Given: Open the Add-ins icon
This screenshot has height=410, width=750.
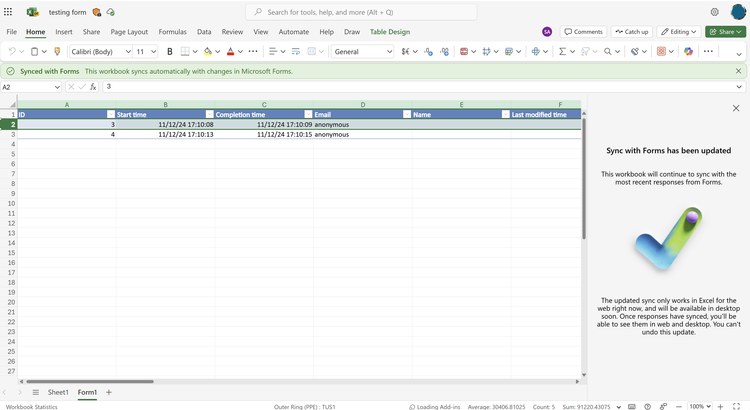Looking at the screenshot, I should (662, 51).
